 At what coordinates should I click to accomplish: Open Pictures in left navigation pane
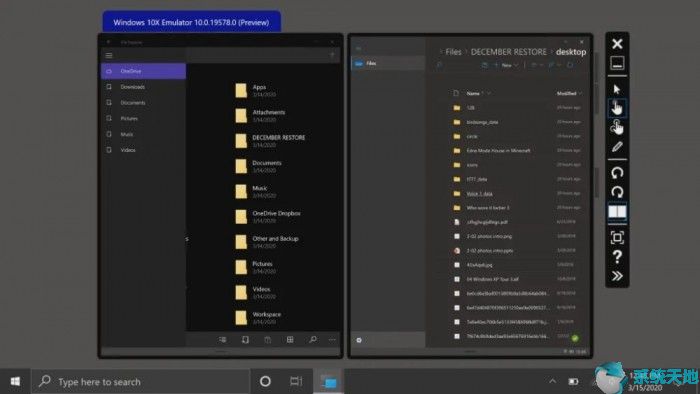143,118
